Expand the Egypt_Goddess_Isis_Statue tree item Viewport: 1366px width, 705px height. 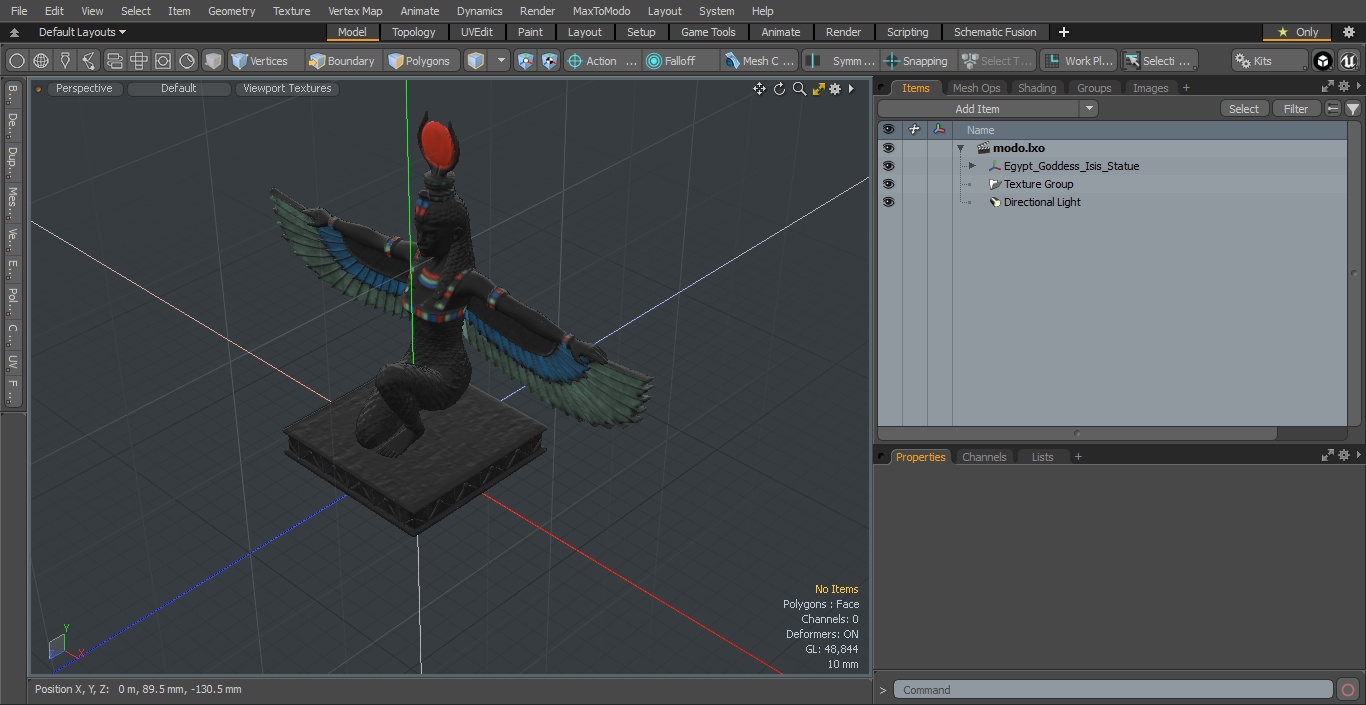pyautogui.click(x=972, y=166)
